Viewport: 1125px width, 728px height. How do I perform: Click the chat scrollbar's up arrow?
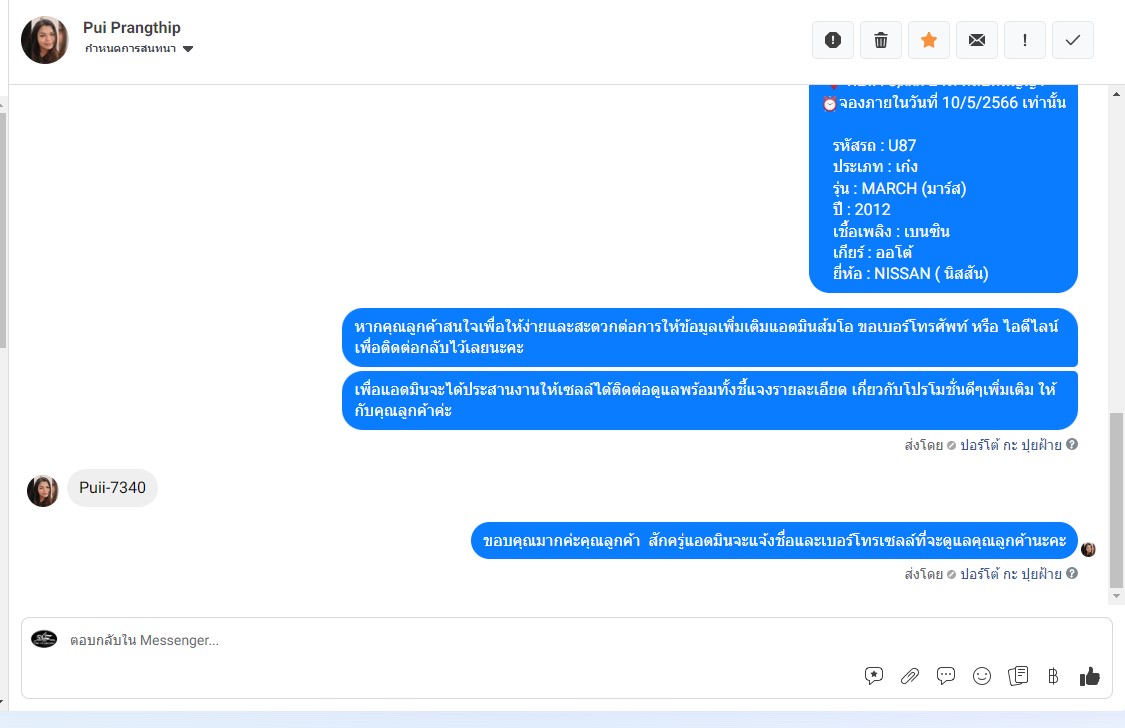coord(1116,94)
